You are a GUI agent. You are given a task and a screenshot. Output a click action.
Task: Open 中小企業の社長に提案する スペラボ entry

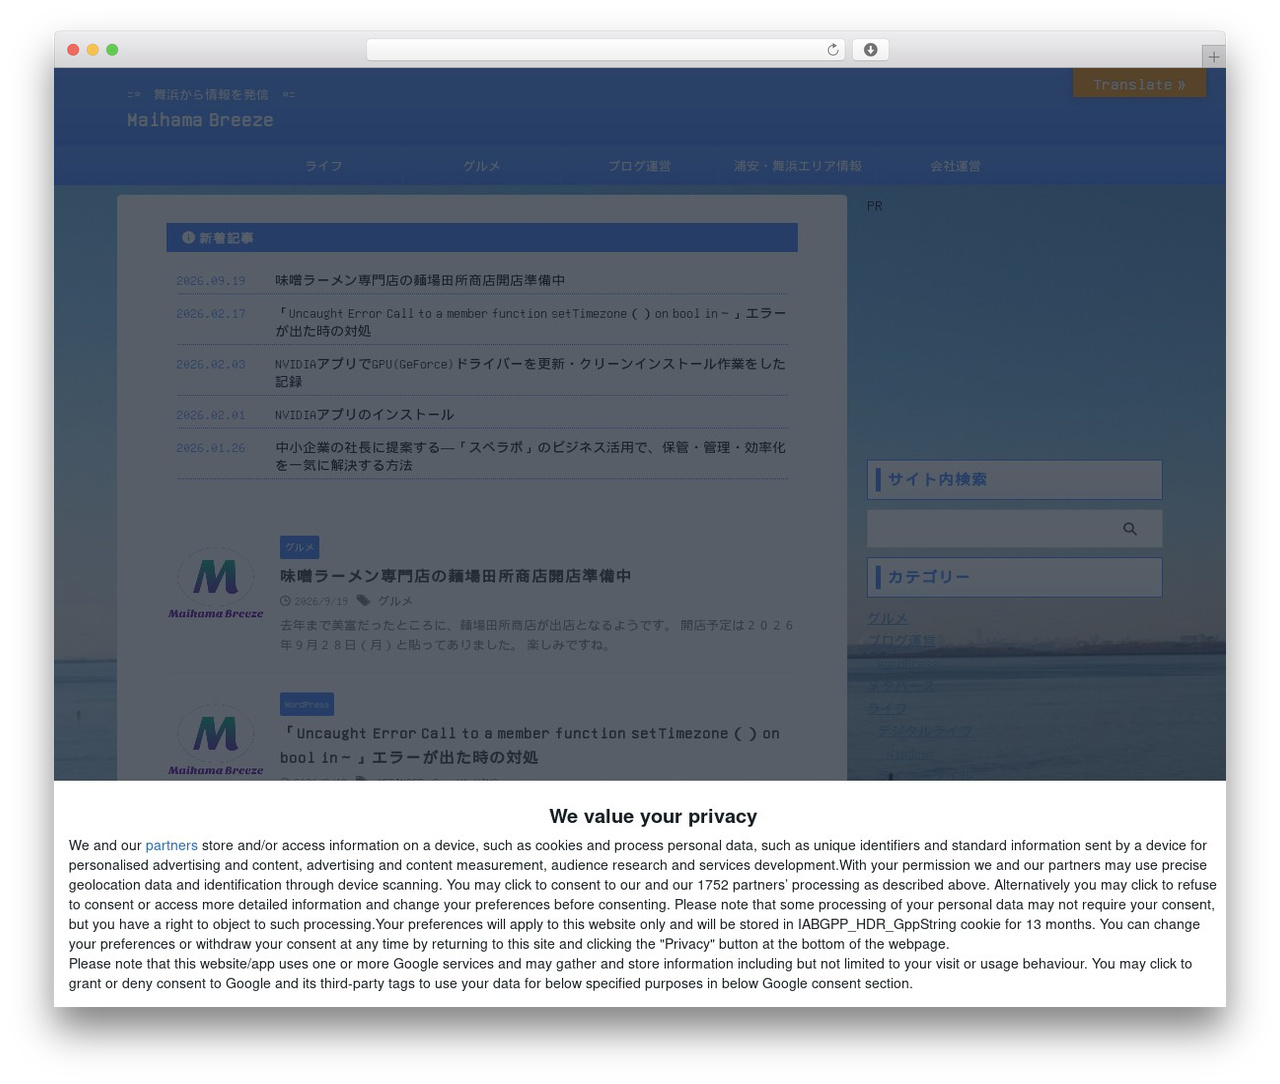coord(530,456)
